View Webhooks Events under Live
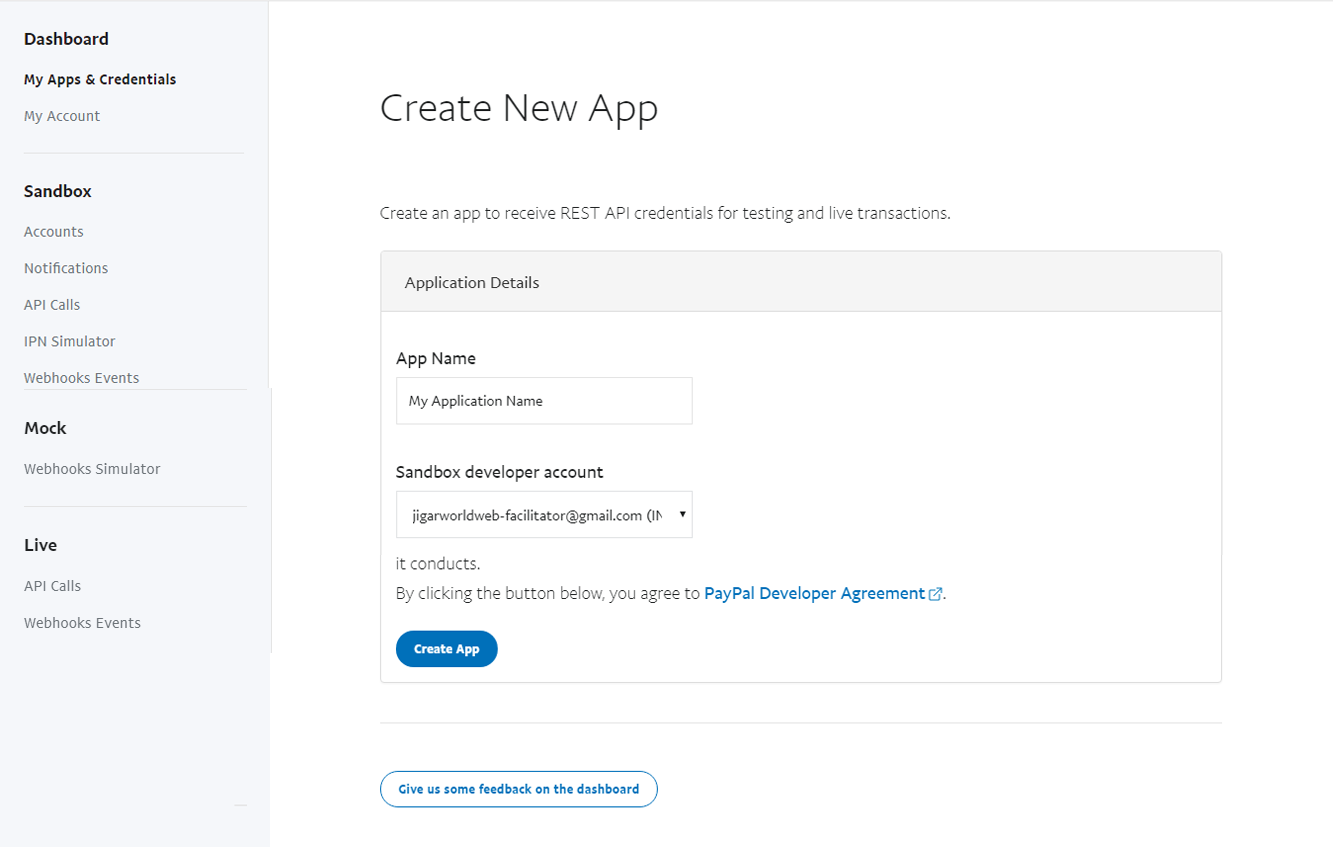1333x847 pixels. (82, 623)
